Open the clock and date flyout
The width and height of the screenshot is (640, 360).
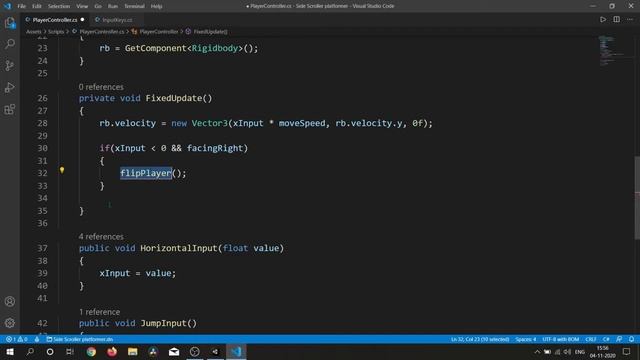(602, 352)
